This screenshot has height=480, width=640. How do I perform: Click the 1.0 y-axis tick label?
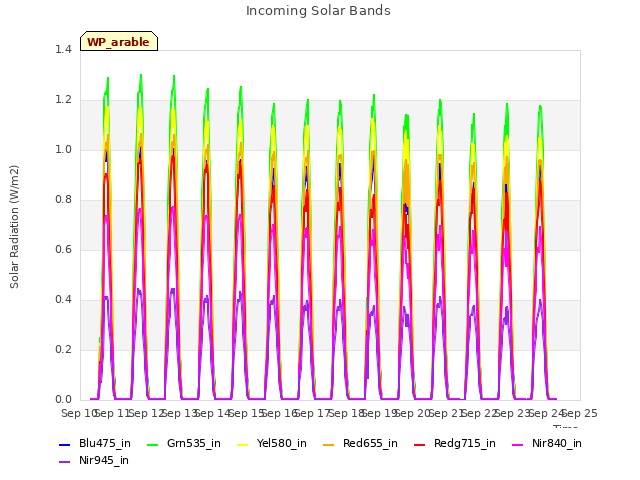[63, 150]
